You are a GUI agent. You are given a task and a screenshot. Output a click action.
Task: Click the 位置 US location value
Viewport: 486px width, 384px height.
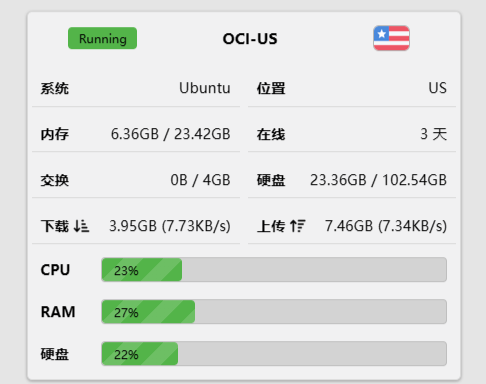click(x=437, y=88)
